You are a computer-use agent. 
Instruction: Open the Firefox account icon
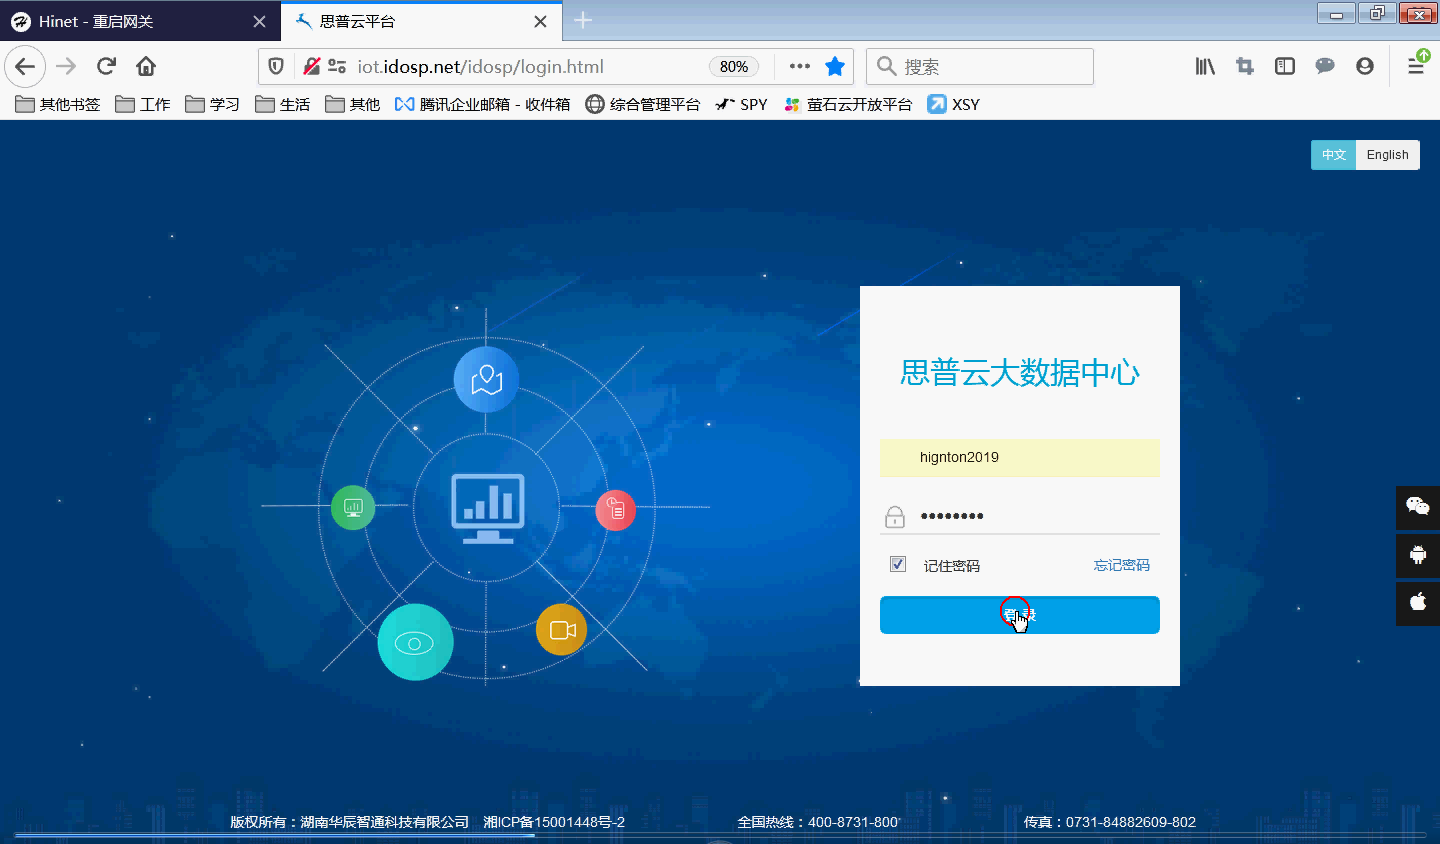1364,67
